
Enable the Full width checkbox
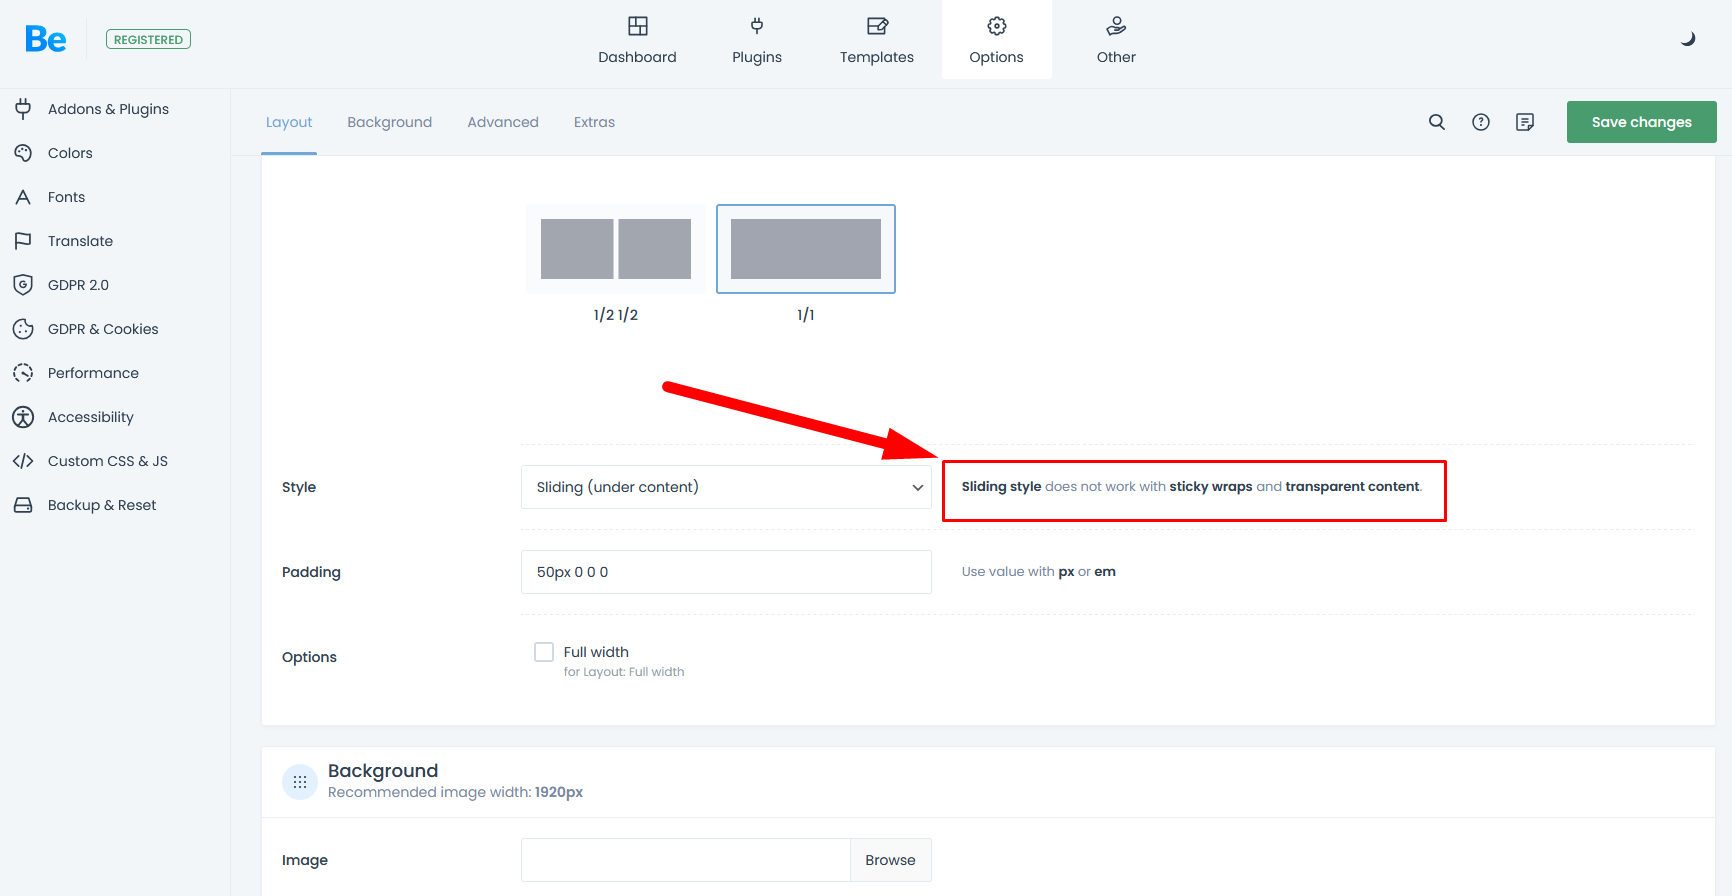(544, 652)
